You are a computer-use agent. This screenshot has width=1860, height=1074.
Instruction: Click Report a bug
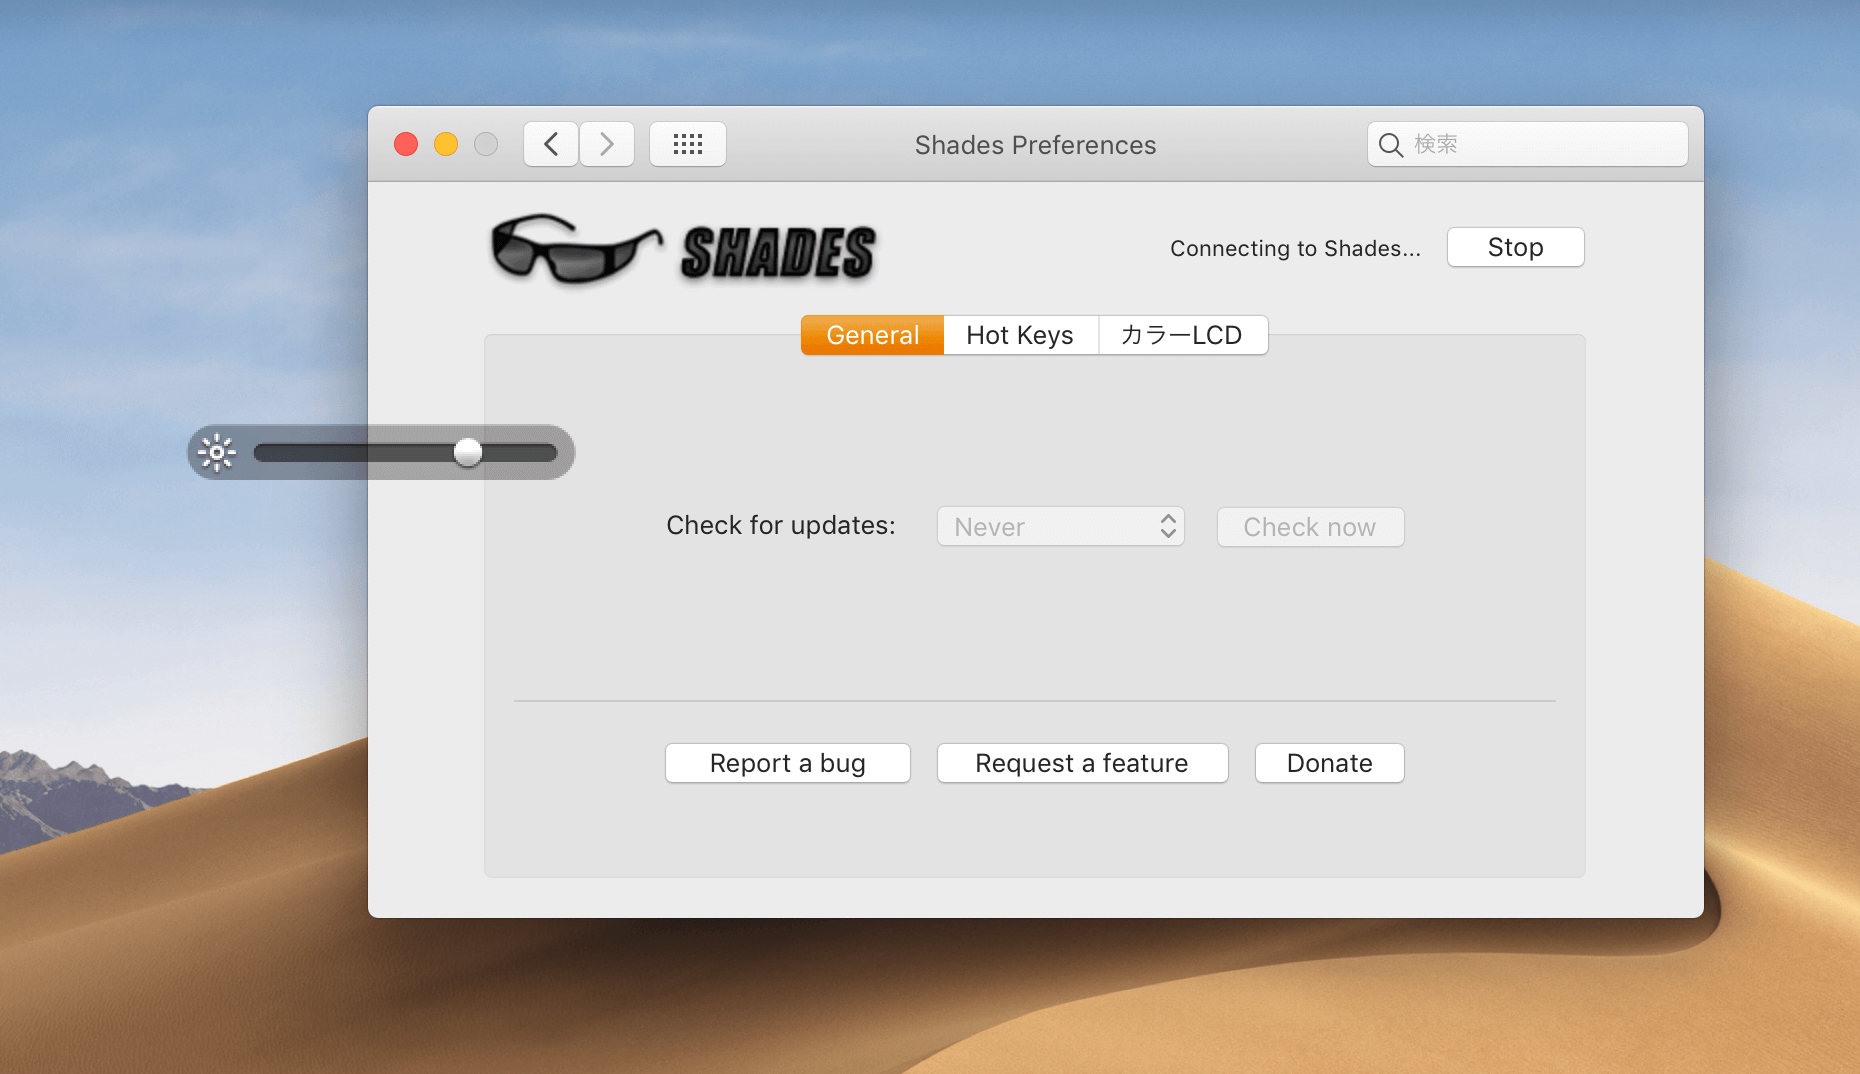pyautogui.click(x=788, y=763)
